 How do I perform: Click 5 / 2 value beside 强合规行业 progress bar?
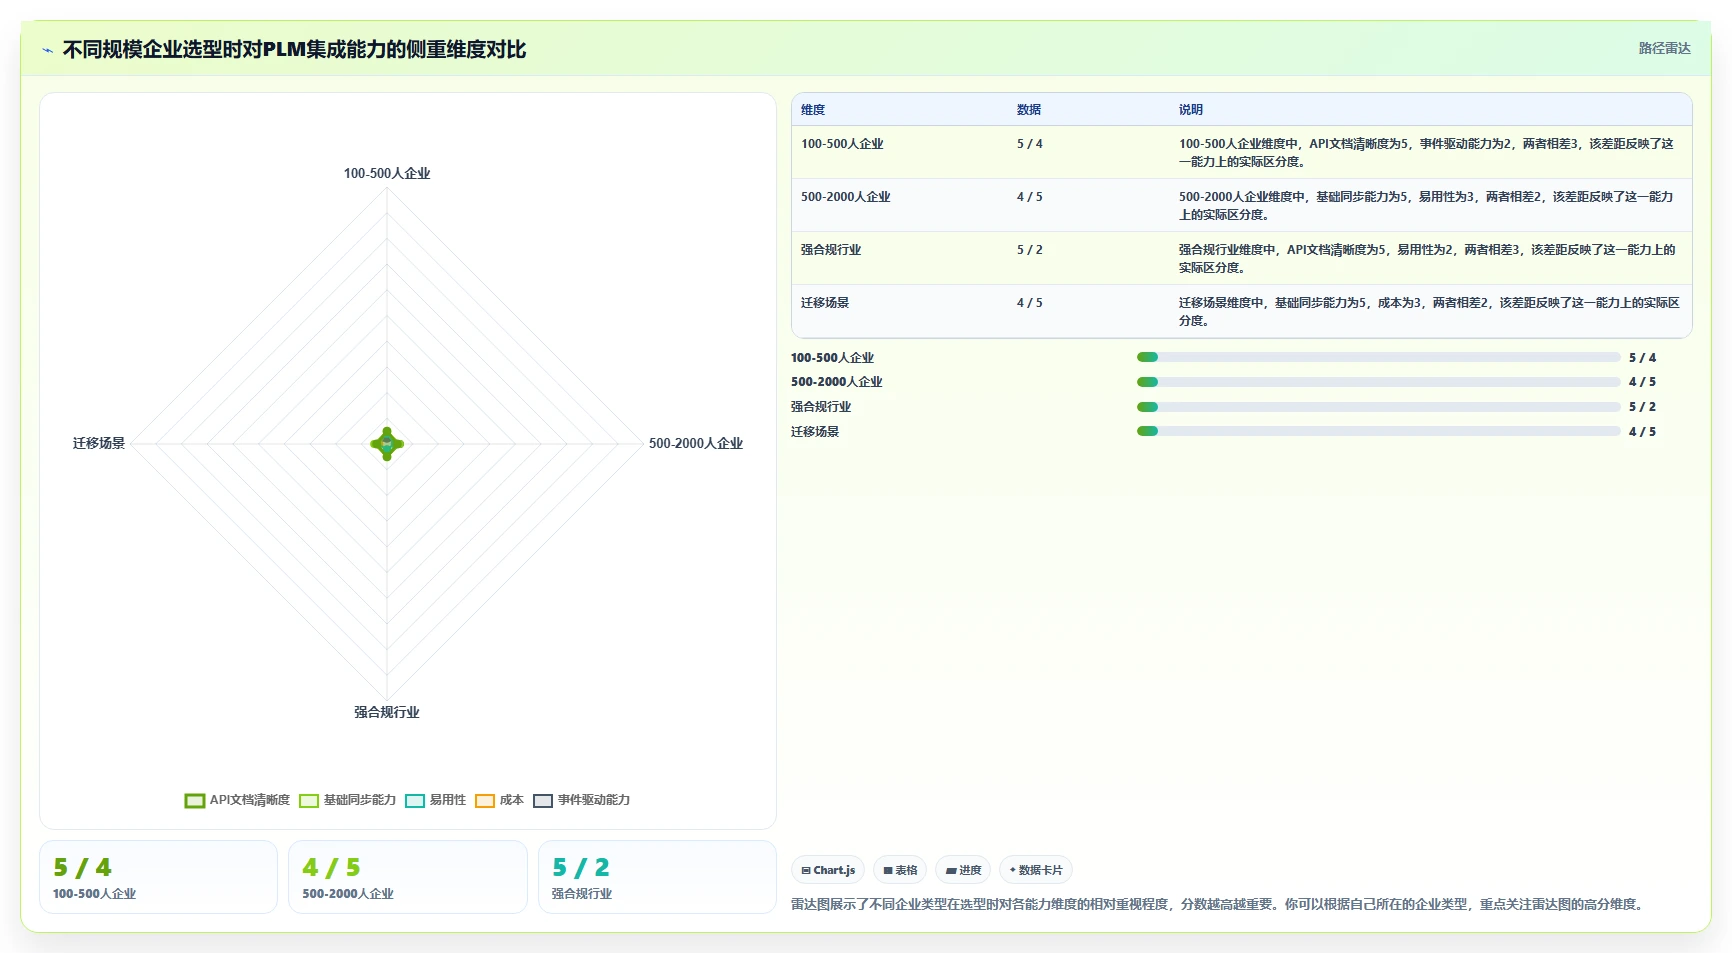click(x=1642, y=407)
